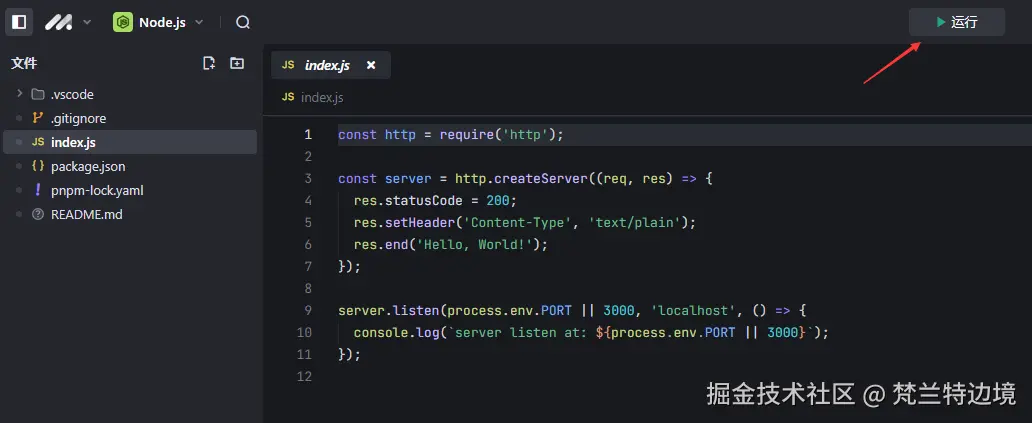
Task: Click index.js in the breadcrumb
Action: [322, 97]
